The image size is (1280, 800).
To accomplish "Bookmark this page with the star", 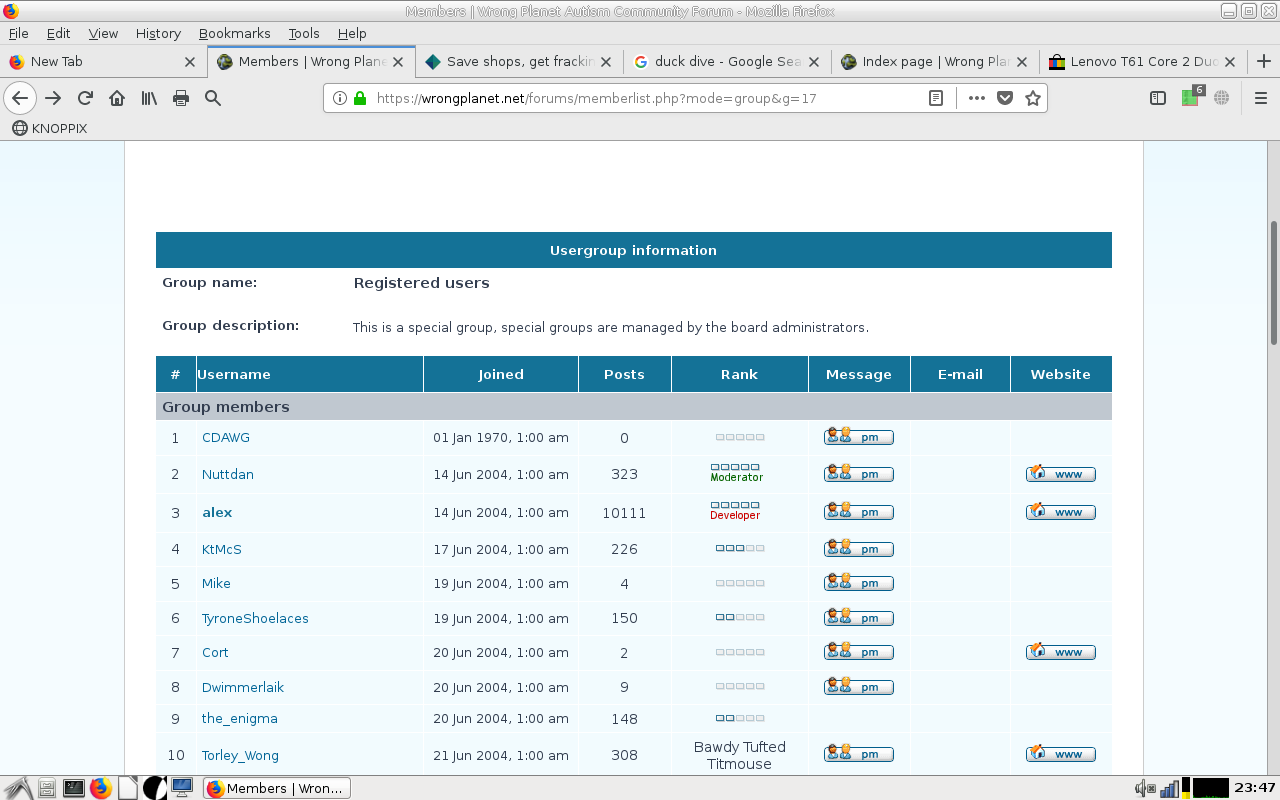I will 1033,98.
